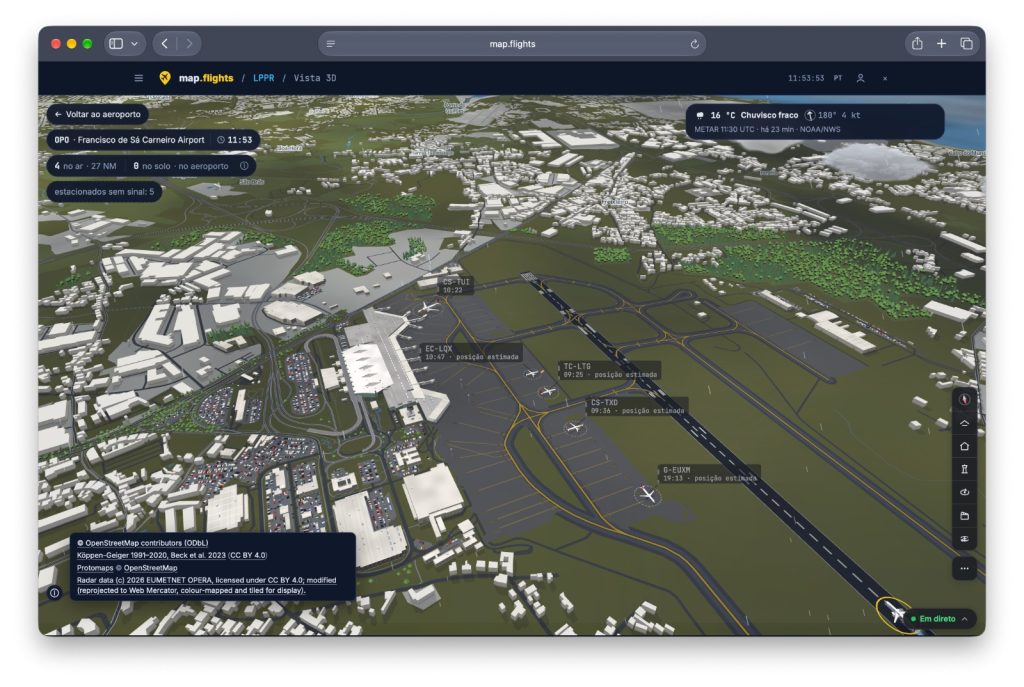Toggle the eye visibility icon in the map toolbar
The image size is (1024, 687).
point(964,539)
